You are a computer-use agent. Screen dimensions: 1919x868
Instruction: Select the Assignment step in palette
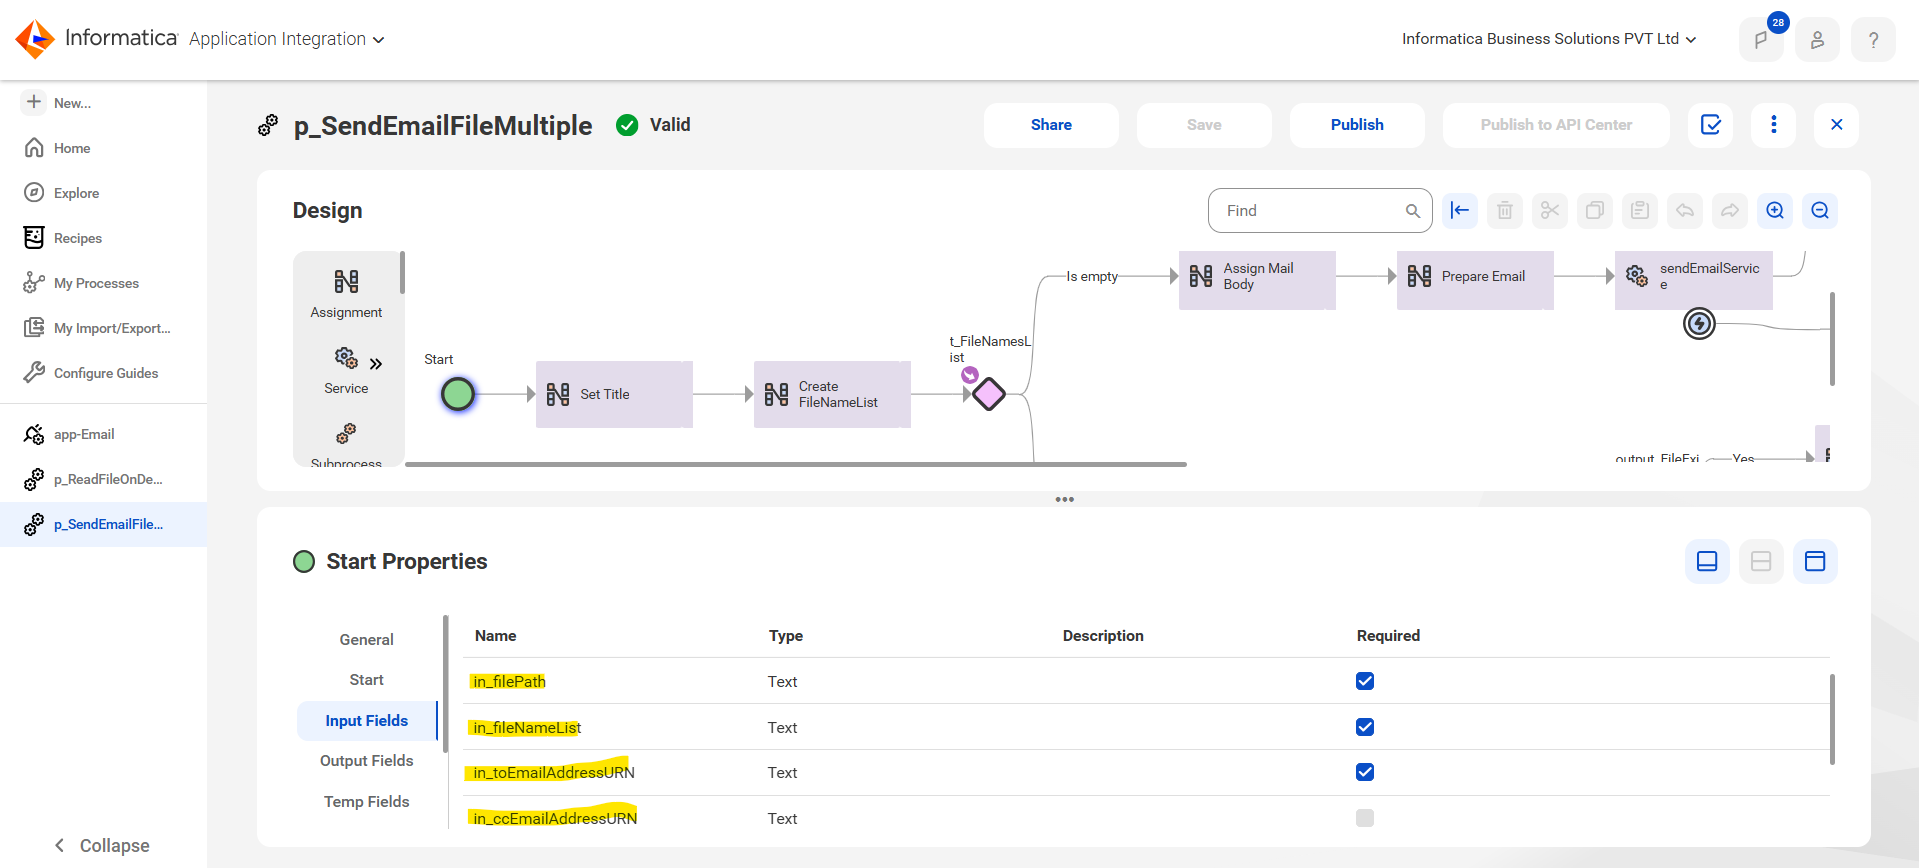pos(346,293)
